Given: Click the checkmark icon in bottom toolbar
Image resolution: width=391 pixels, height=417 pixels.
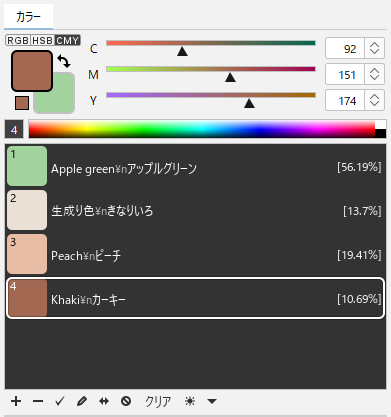Looking at the screenshot, I should pos(60,401).
